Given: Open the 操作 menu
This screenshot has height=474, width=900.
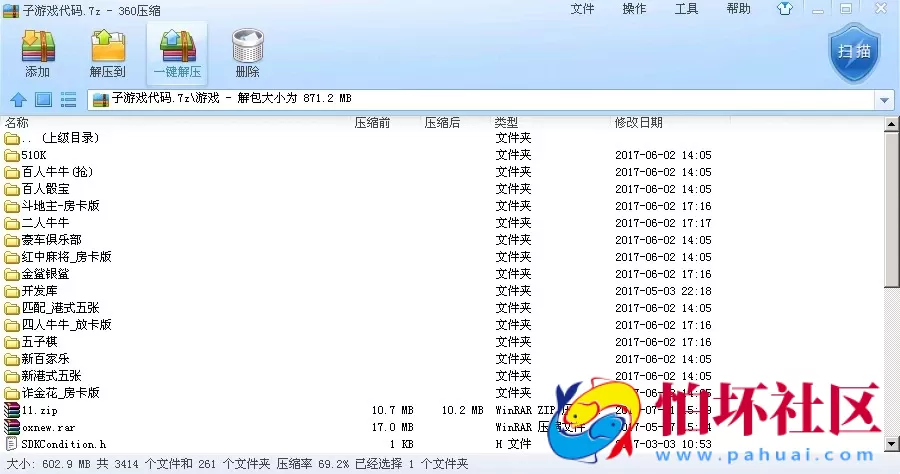Looking at the screenshot, I should pos(634,9).
